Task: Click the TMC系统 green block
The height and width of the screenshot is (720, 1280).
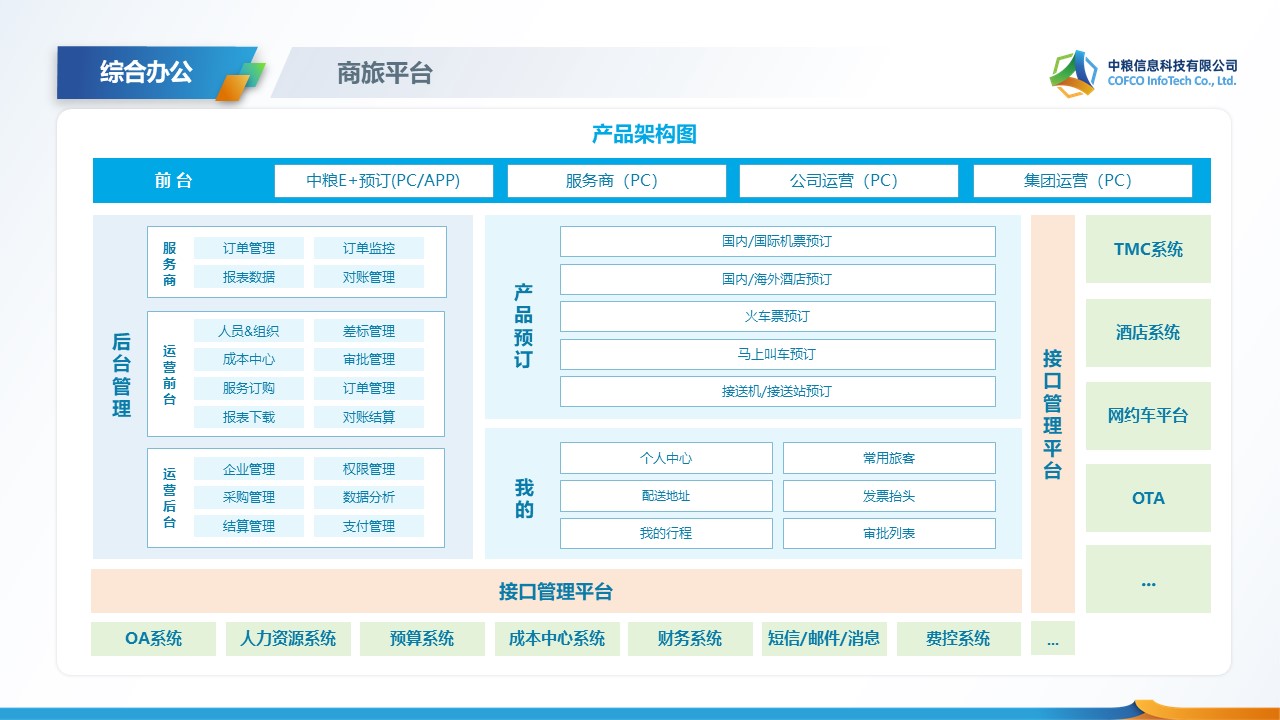Action: (x=1148, y=249)
